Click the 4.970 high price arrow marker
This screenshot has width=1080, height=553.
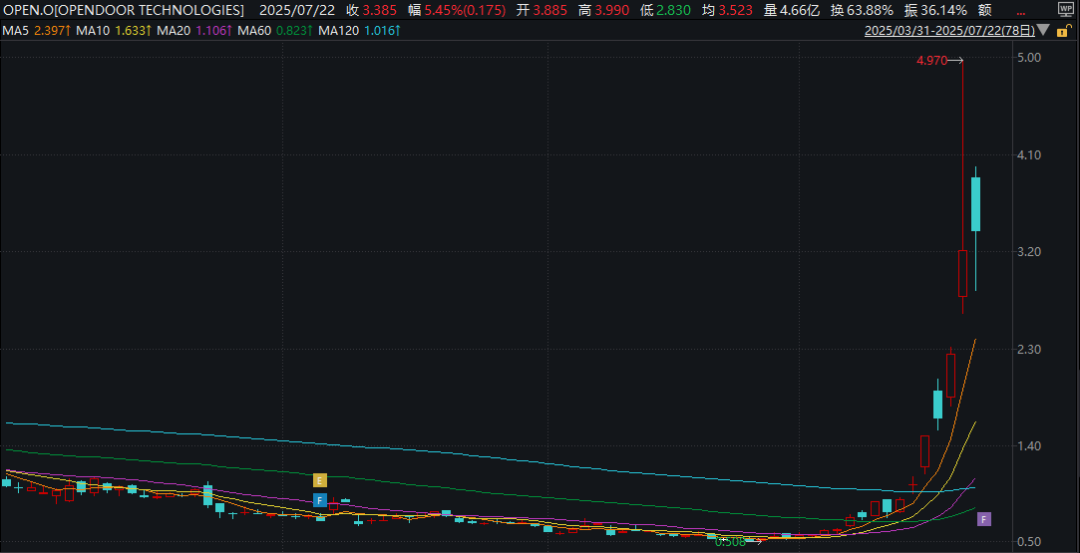[x=939, y=61]
